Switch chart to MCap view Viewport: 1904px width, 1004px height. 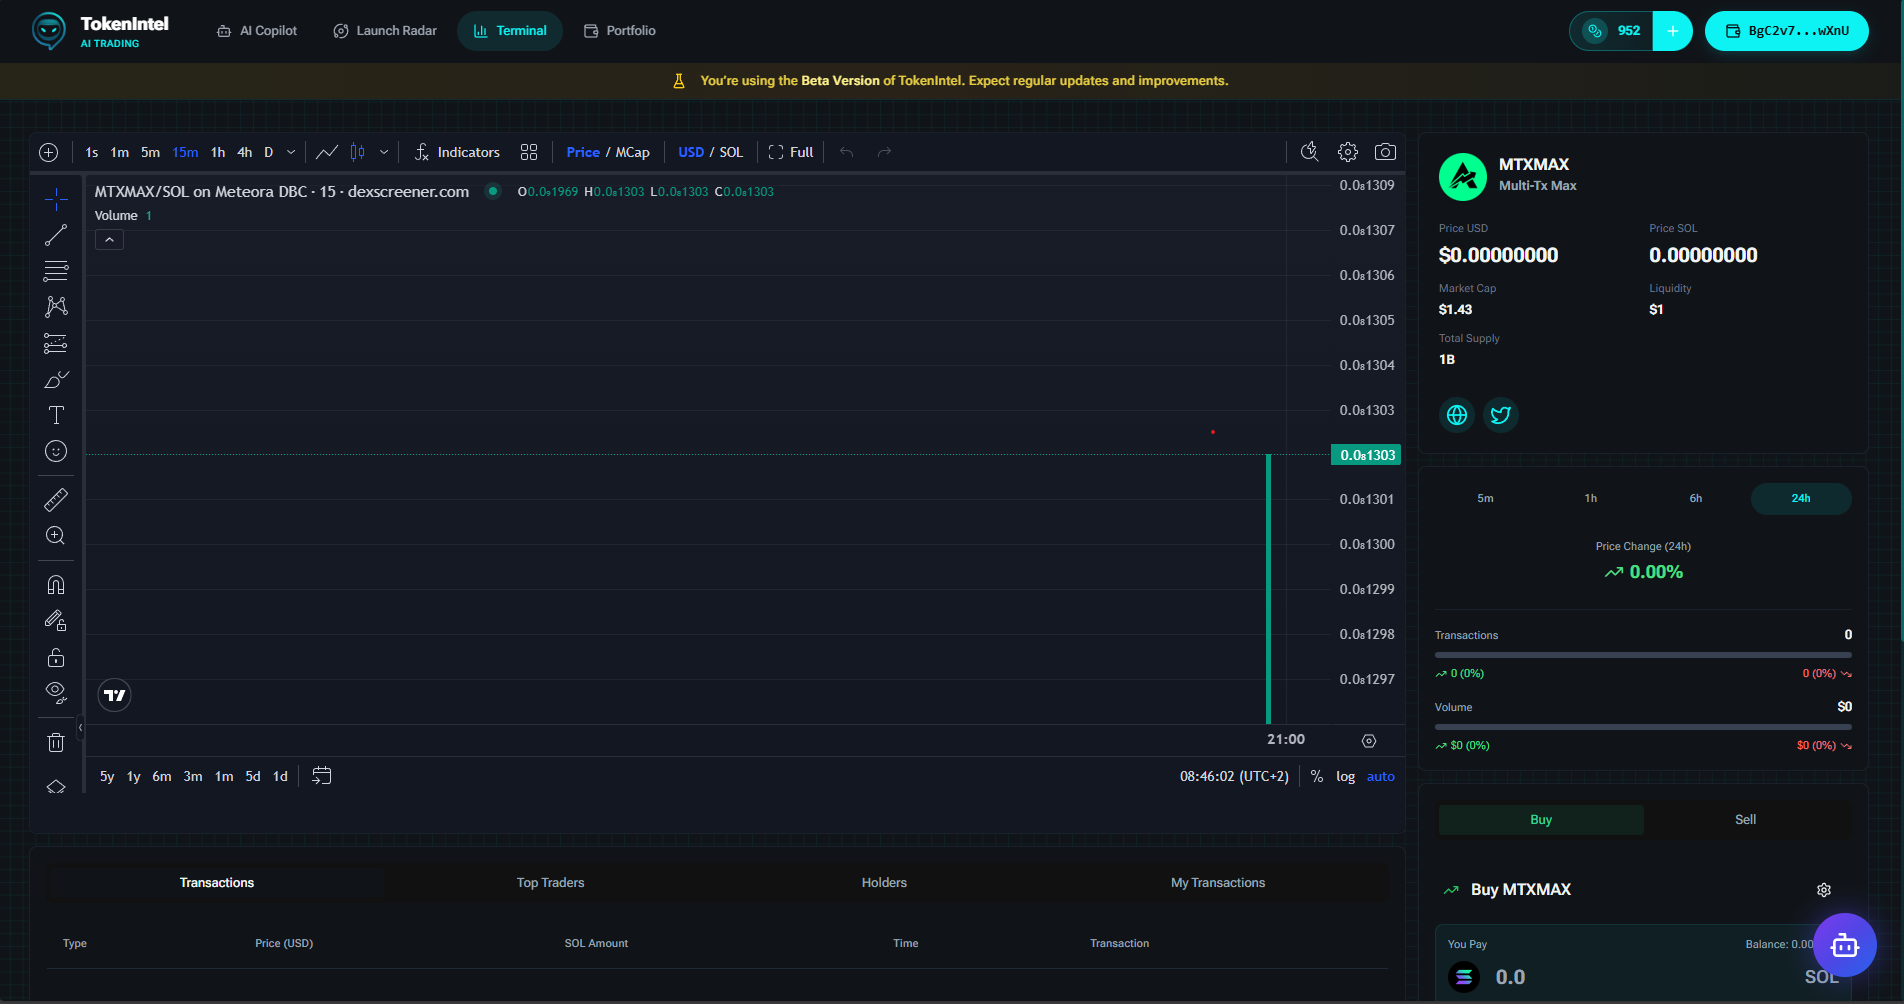coord(633,152)
